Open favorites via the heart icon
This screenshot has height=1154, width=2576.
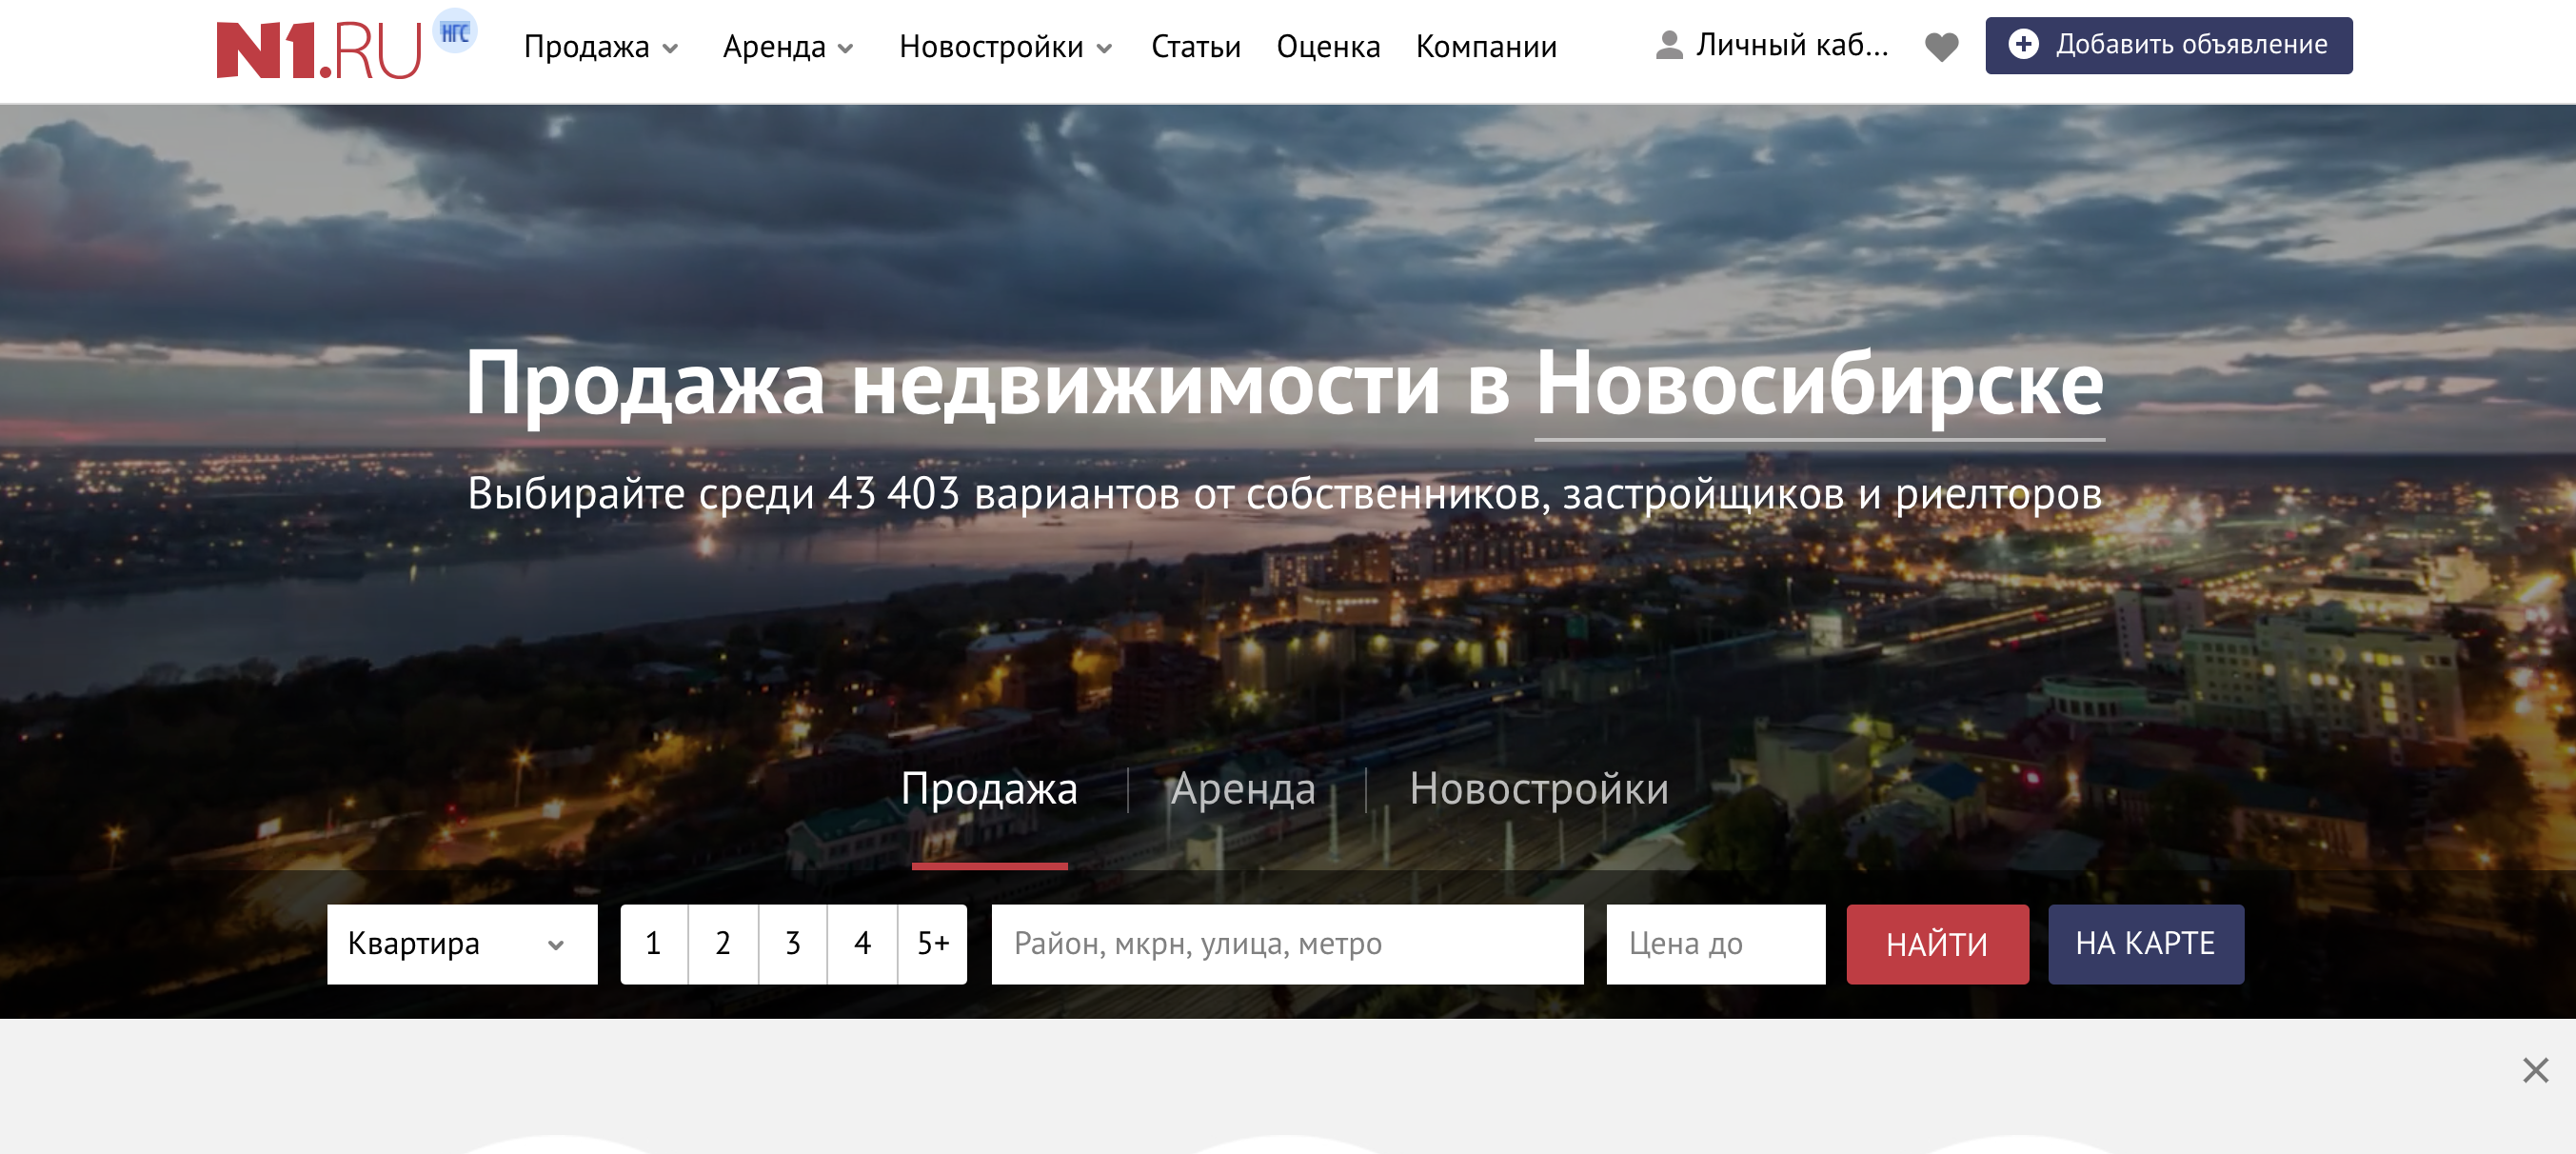click(1941, 46)
